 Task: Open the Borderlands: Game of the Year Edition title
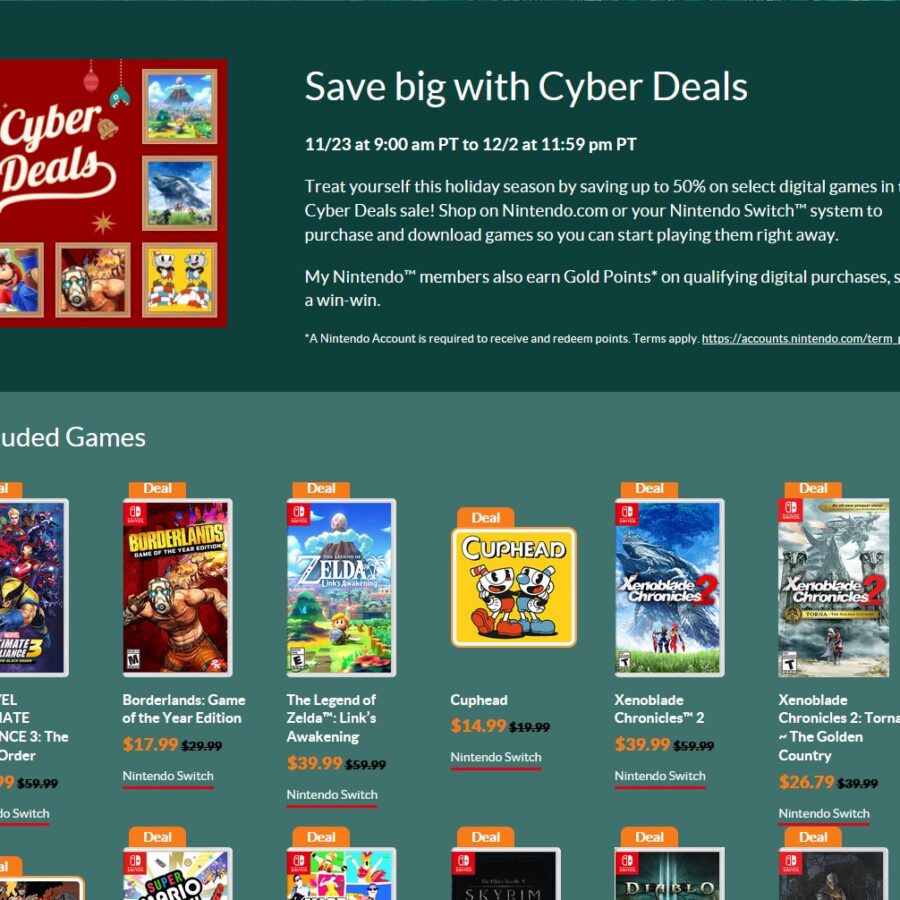coord(184,709)
